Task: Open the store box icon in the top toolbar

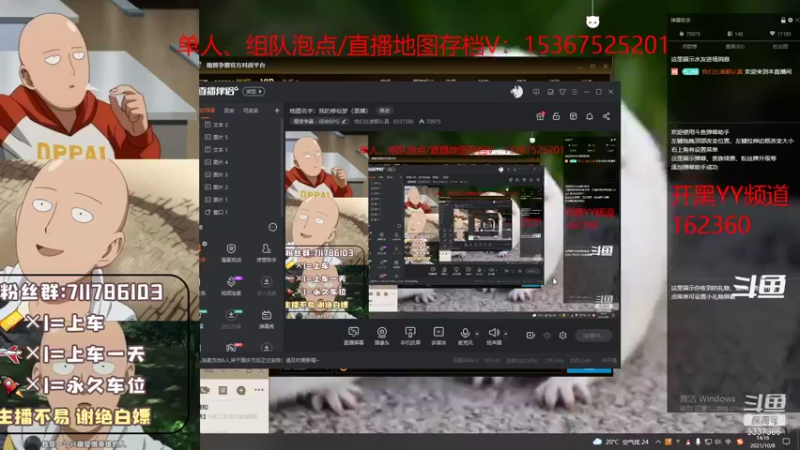Action: pyautogui.click(x=573, y=116)
